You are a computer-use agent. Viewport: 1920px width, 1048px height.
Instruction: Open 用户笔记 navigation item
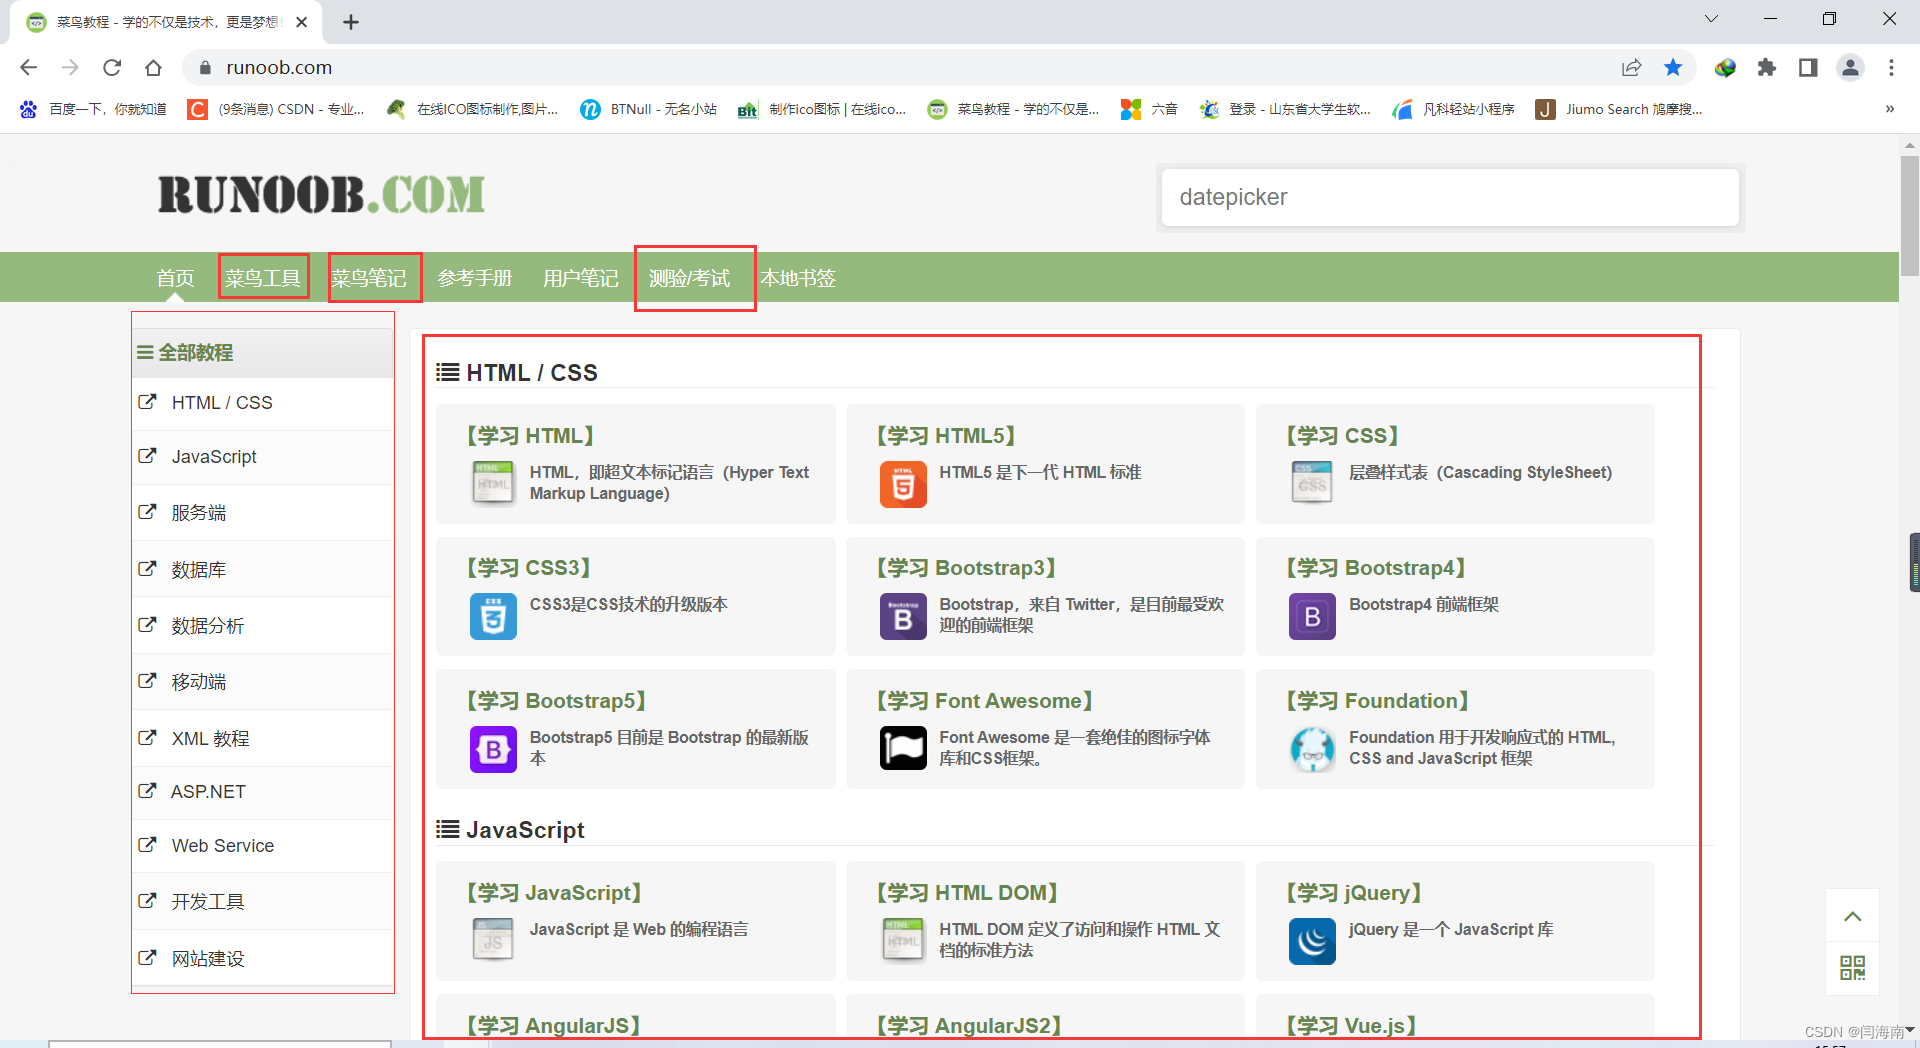point(581,278)
